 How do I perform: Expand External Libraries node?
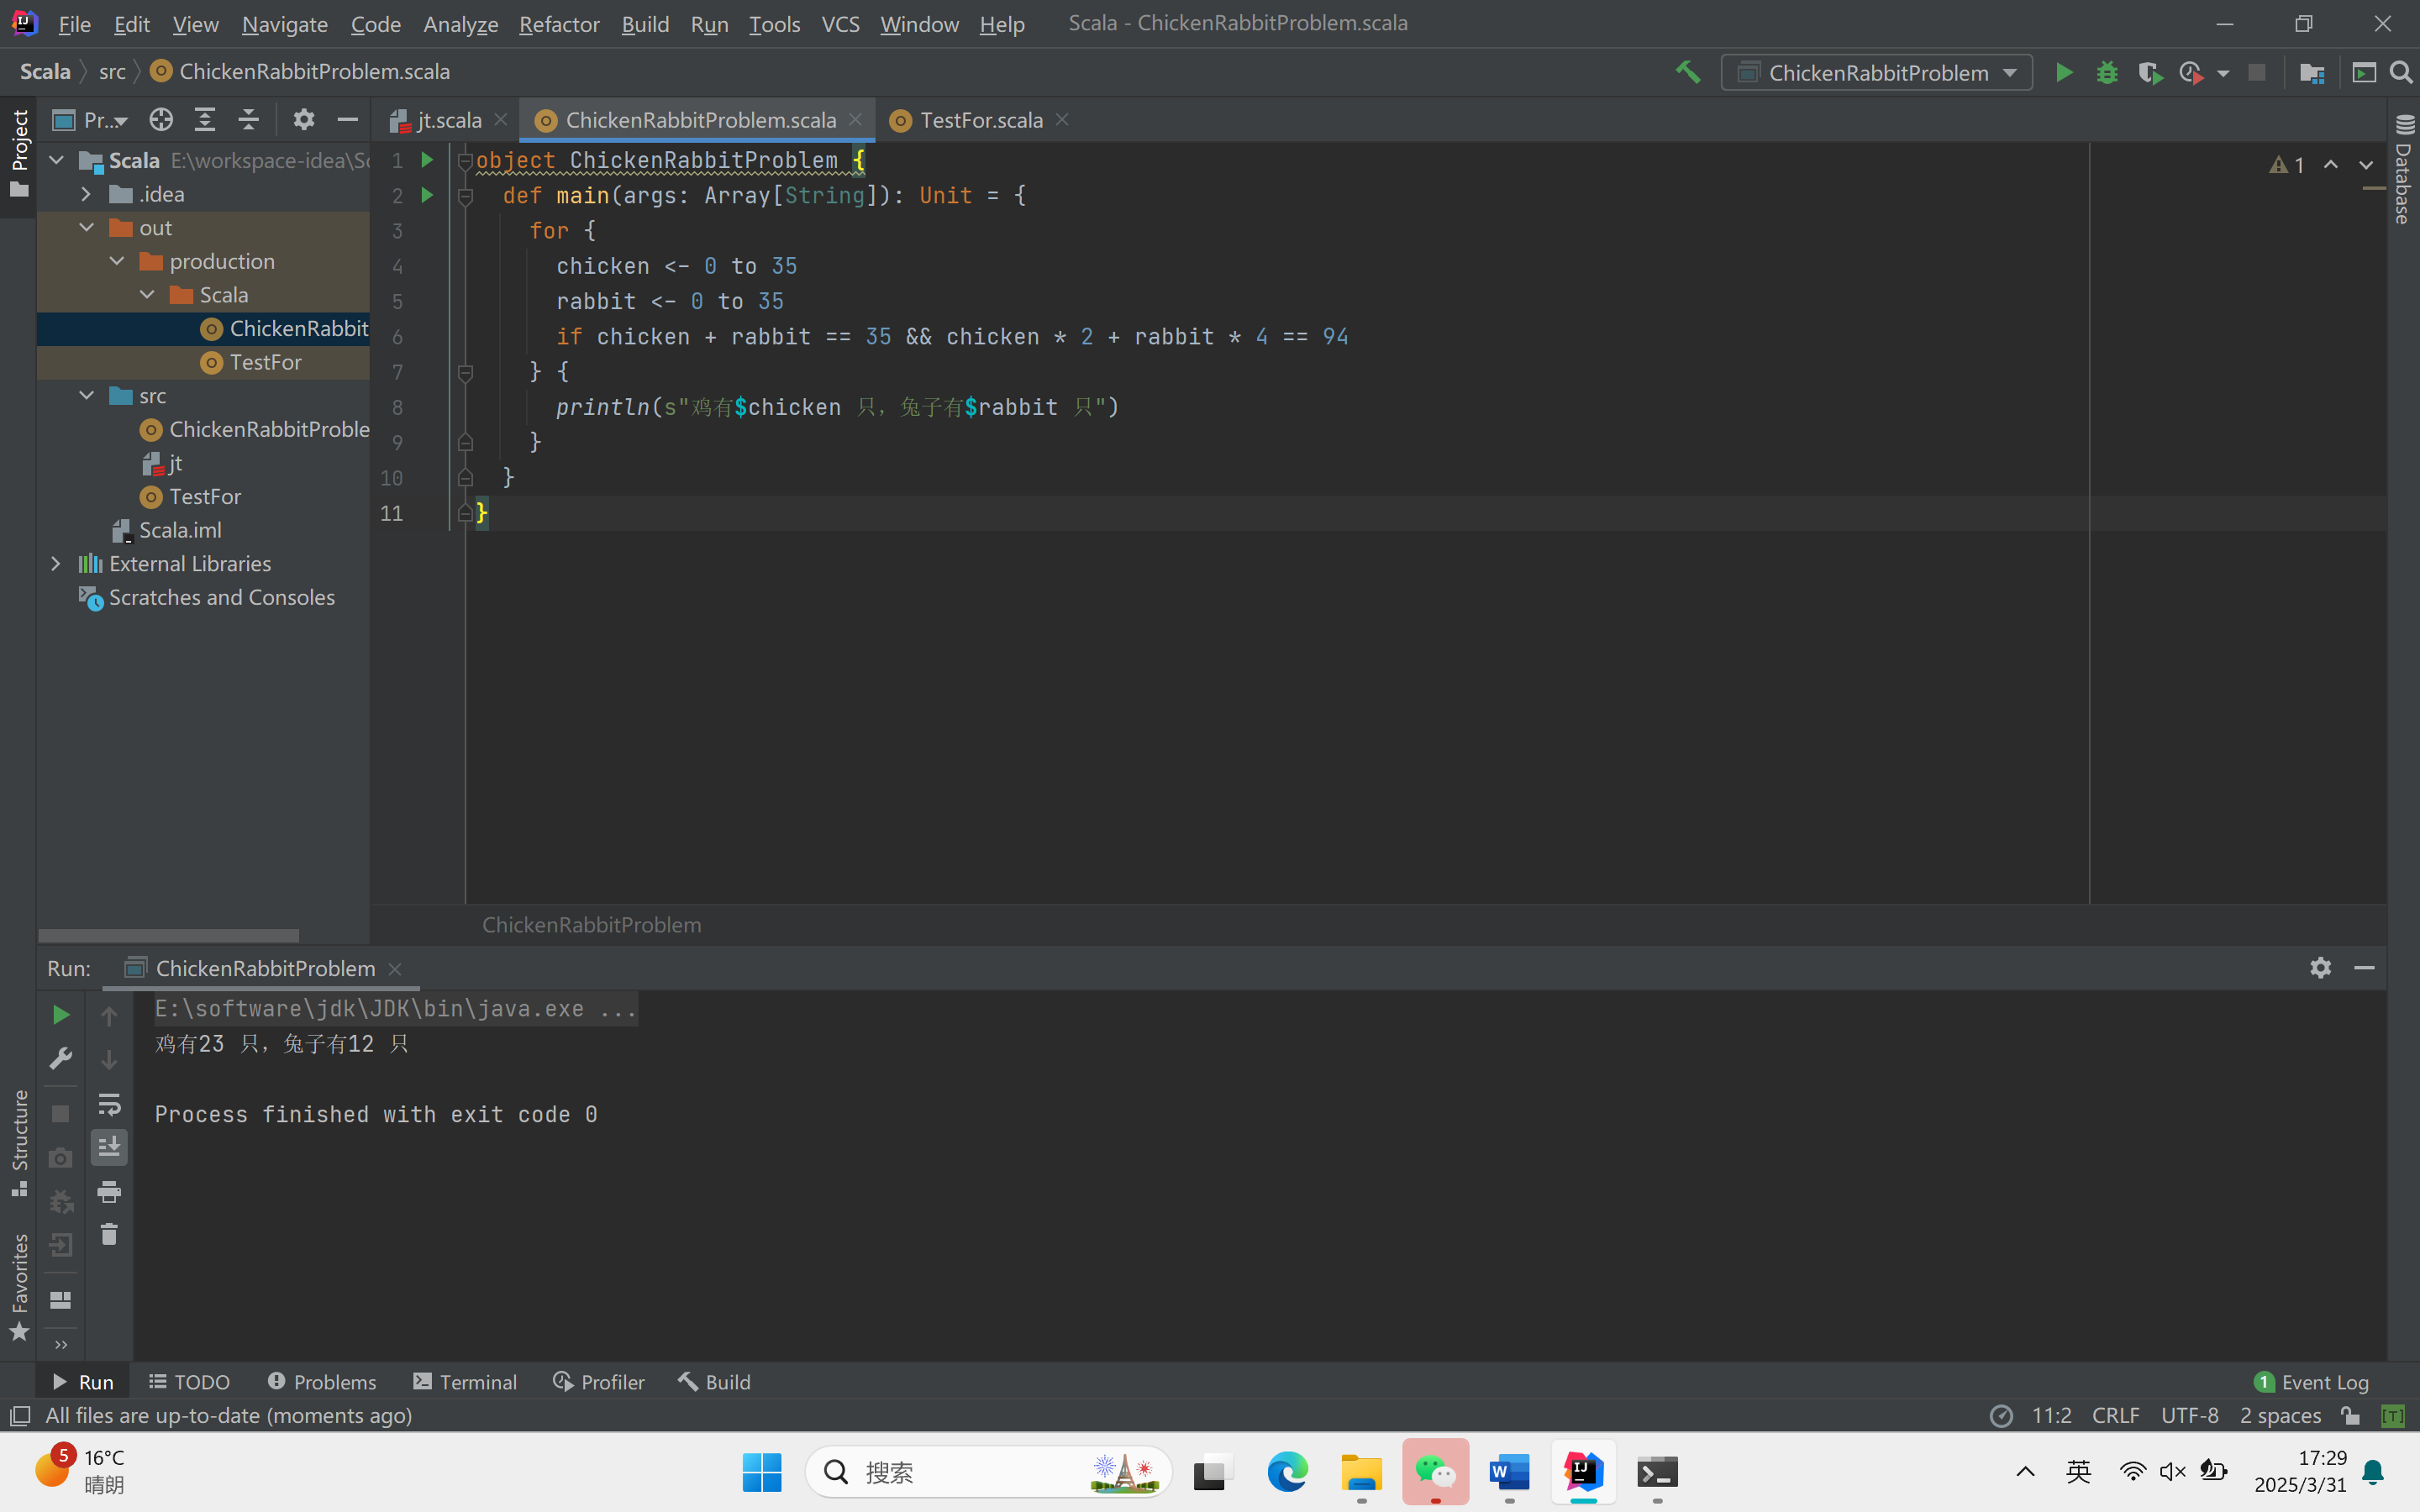(x=56, y=564)
